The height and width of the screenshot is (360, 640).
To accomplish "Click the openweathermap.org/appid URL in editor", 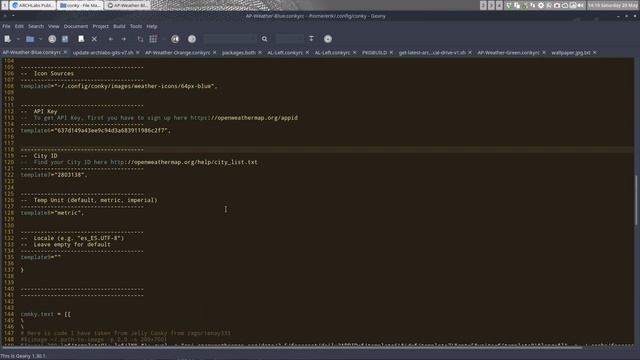I will (244, 118).
